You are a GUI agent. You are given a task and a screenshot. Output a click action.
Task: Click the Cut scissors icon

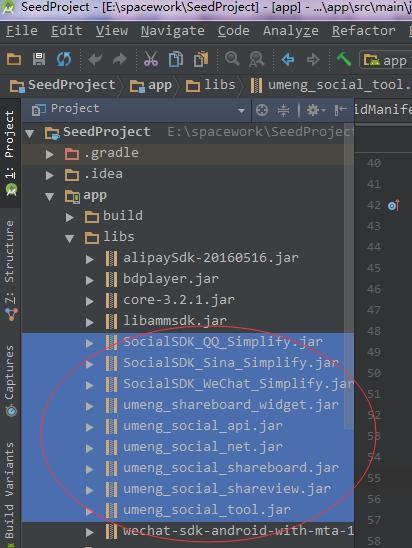151,59
